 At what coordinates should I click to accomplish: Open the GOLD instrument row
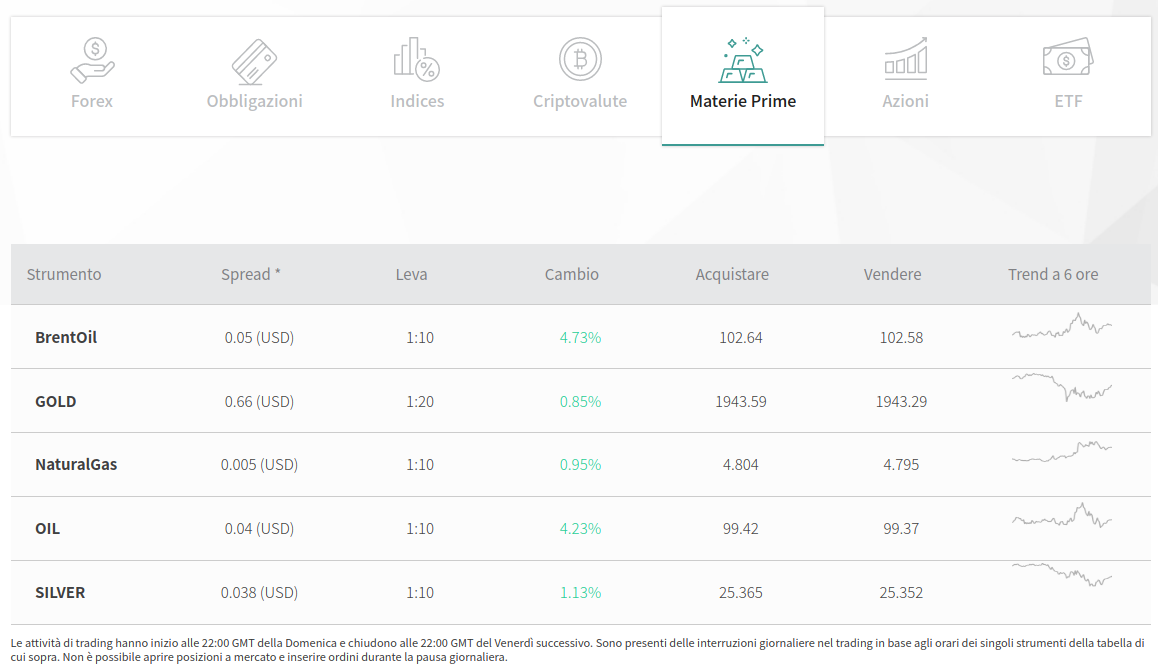pos(56,401)
